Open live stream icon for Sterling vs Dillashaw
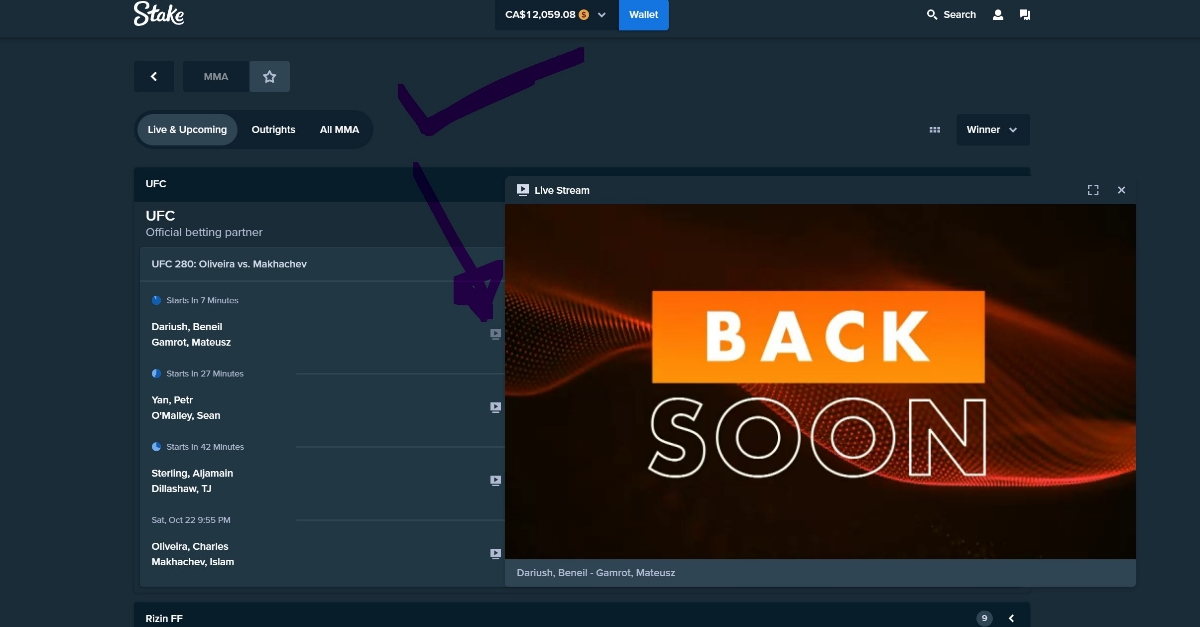 tap(495, 481)
